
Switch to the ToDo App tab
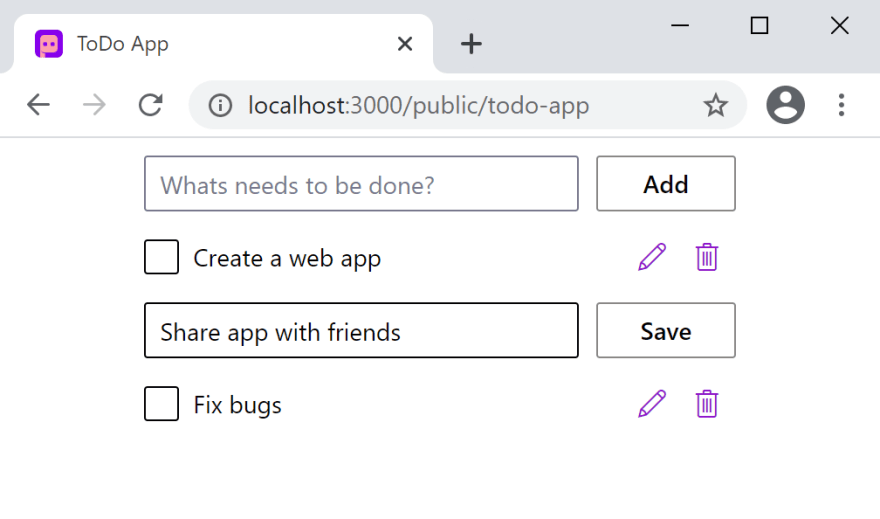(x=200, y=44)
